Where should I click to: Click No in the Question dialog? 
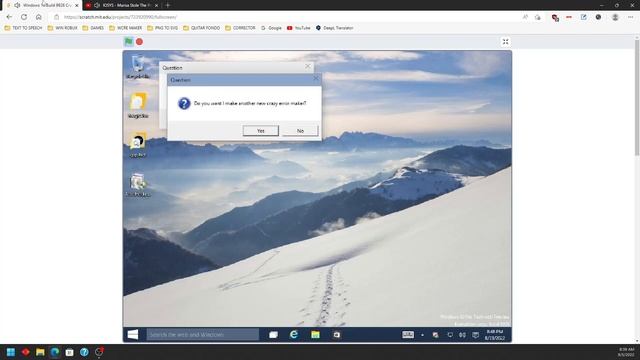click(300, 131)
